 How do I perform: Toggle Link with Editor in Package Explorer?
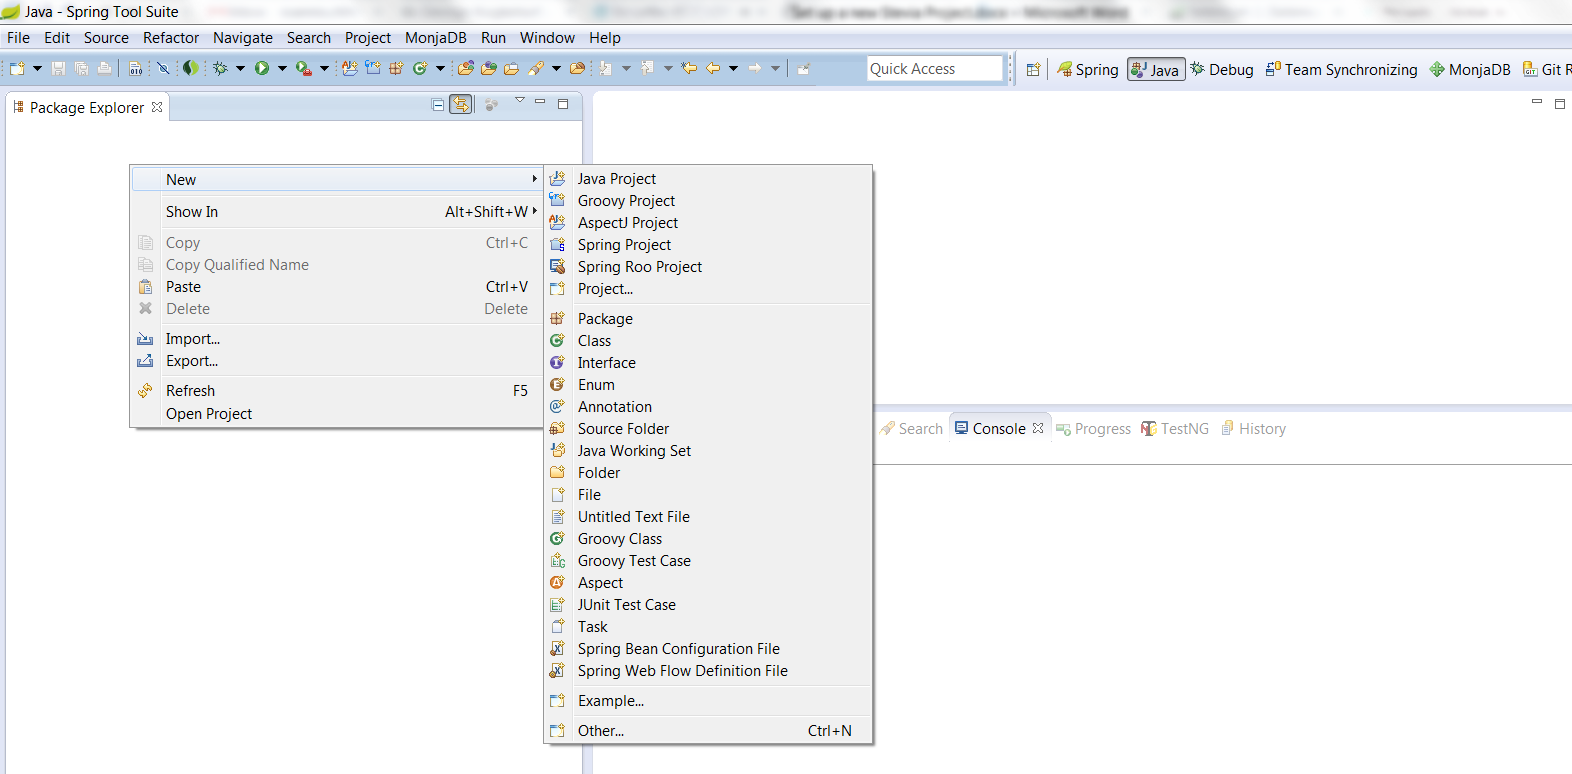point(461,104)
